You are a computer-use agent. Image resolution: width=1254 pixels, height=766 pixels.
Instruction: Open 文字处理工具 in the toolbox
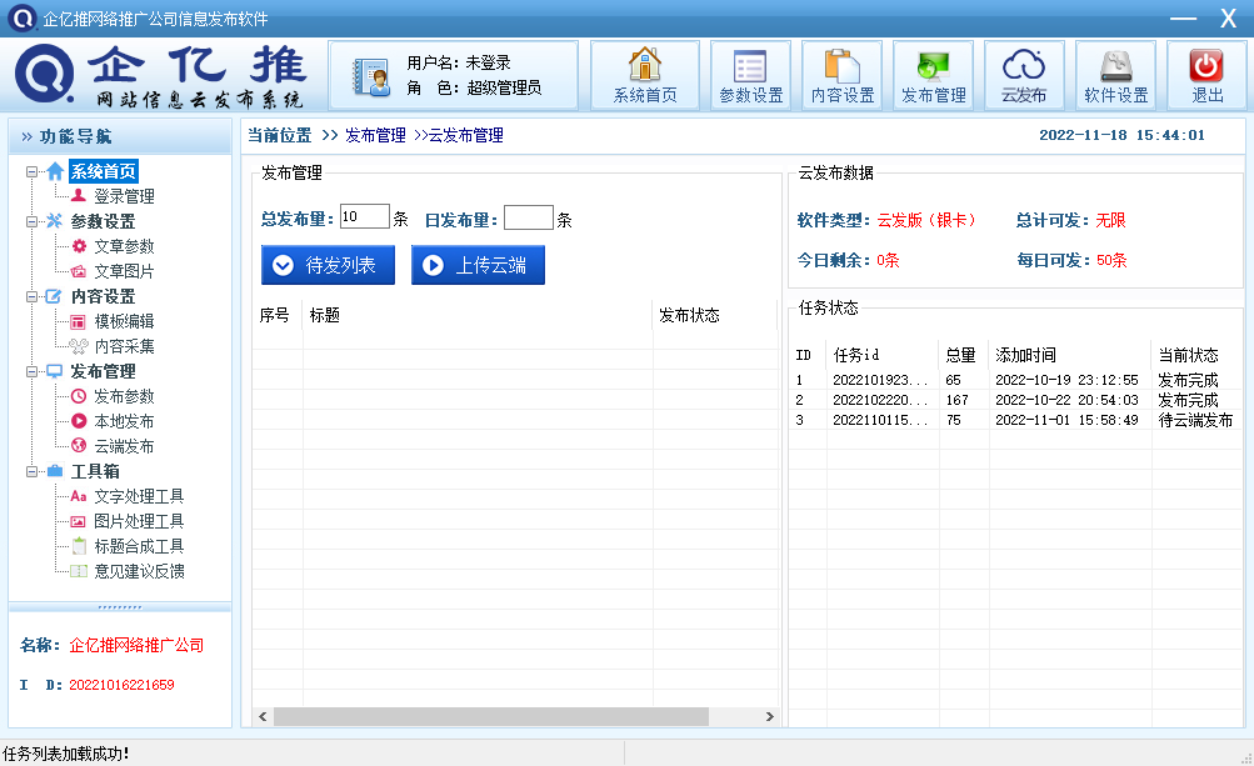[138, 497]
